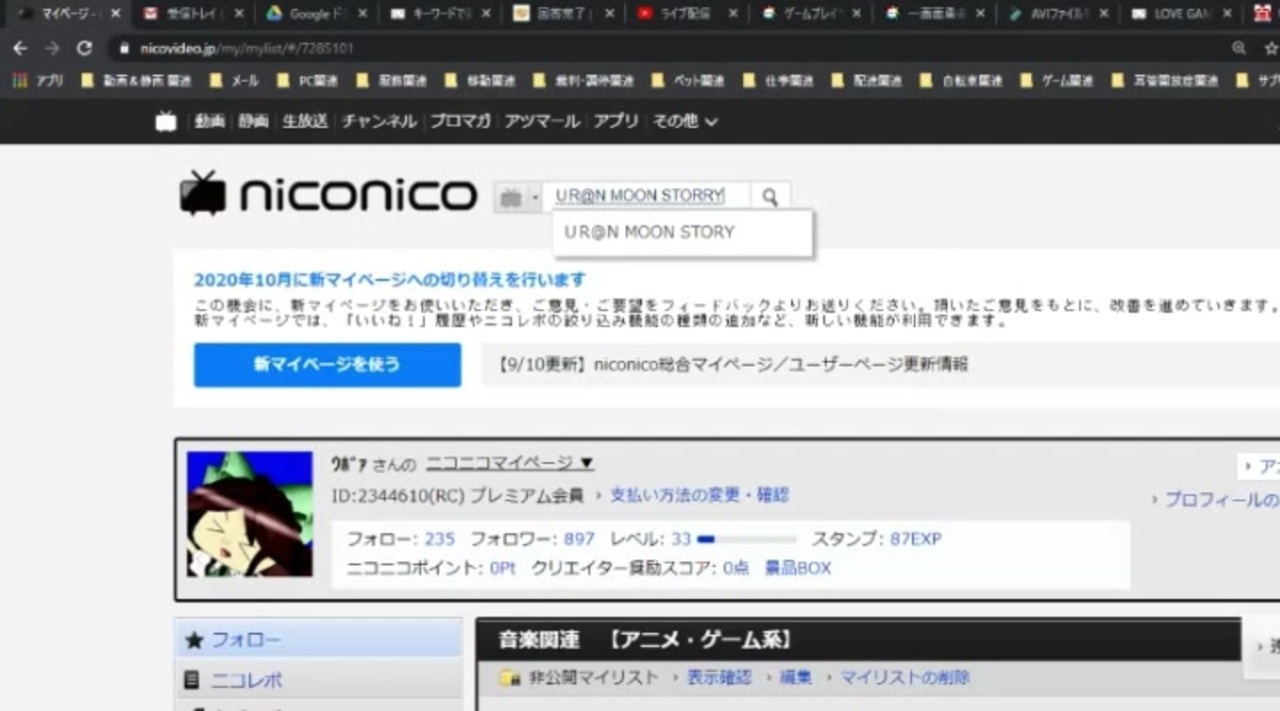Click the user avatar thumbnail
Image resolution: width=1280 pixels, height=711 pixels.
pyautogui.click(x=250, y=513)
